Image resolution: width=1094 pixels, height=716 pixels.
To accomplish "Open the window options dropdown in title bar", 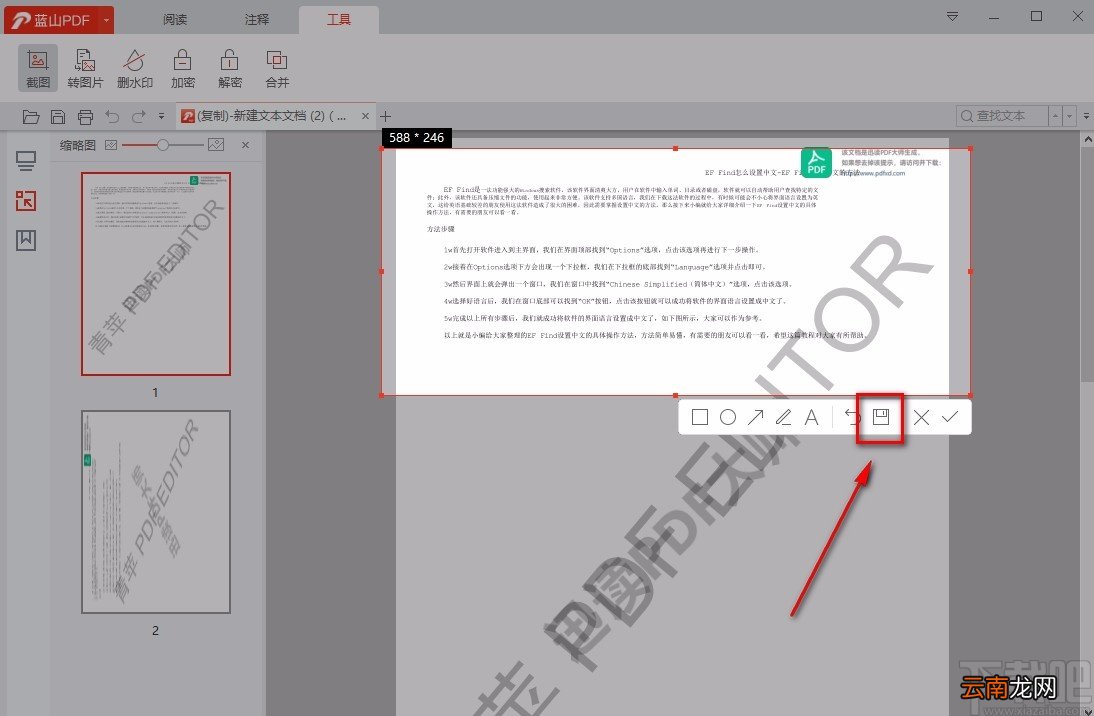I will point(952,16).
